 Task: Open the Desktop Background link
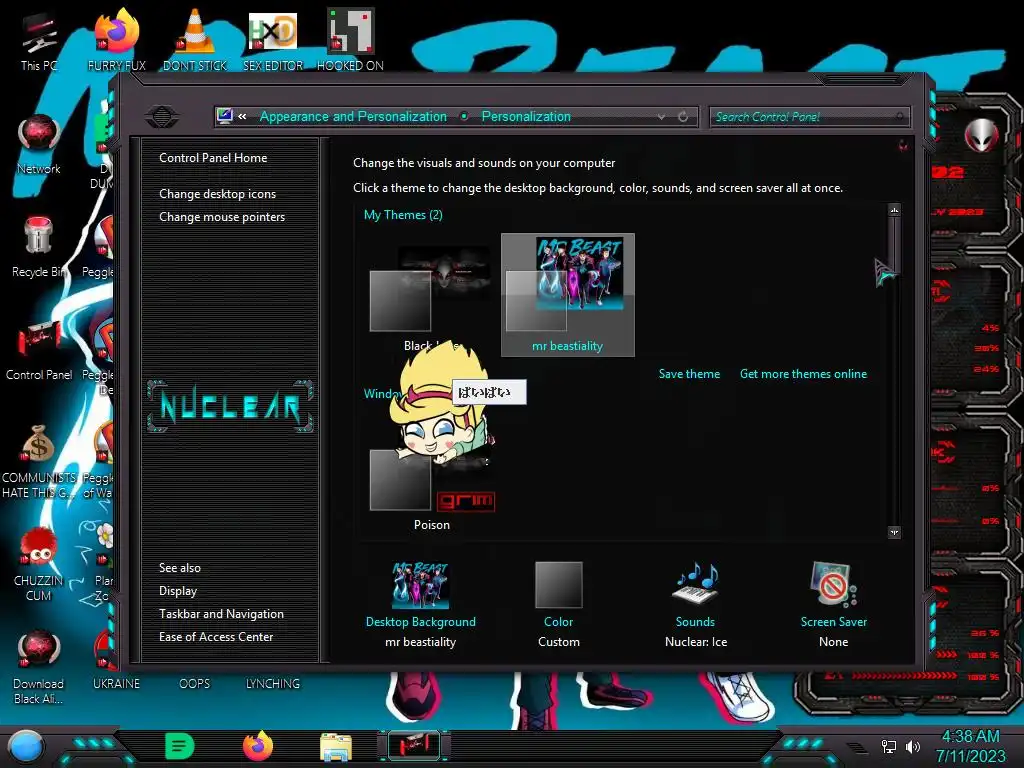[x=421, y=622]
